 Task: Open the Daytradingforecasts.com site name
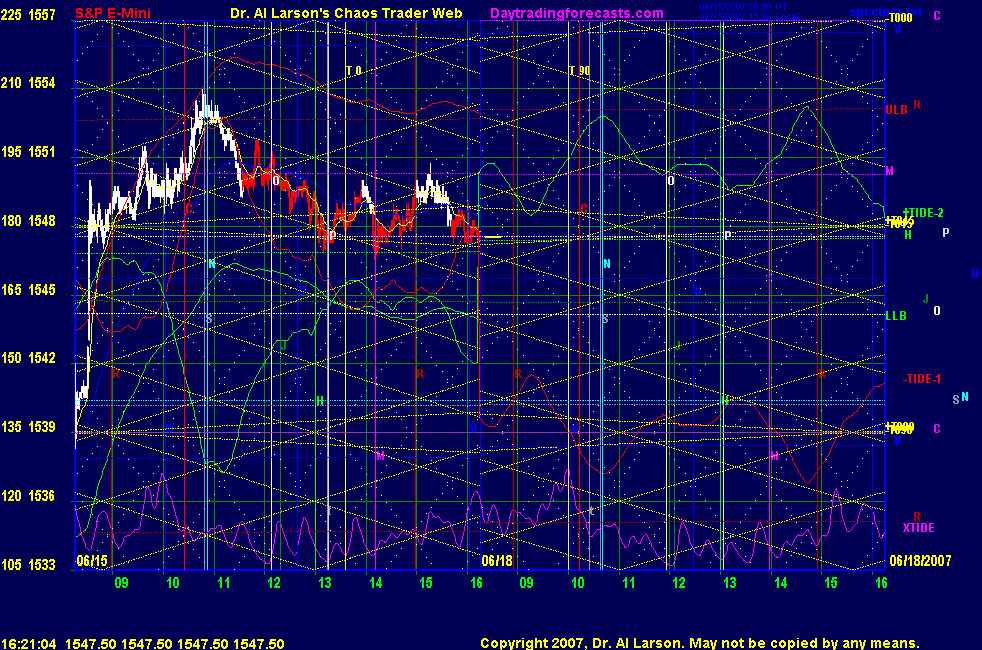click(x=577, y=13)
